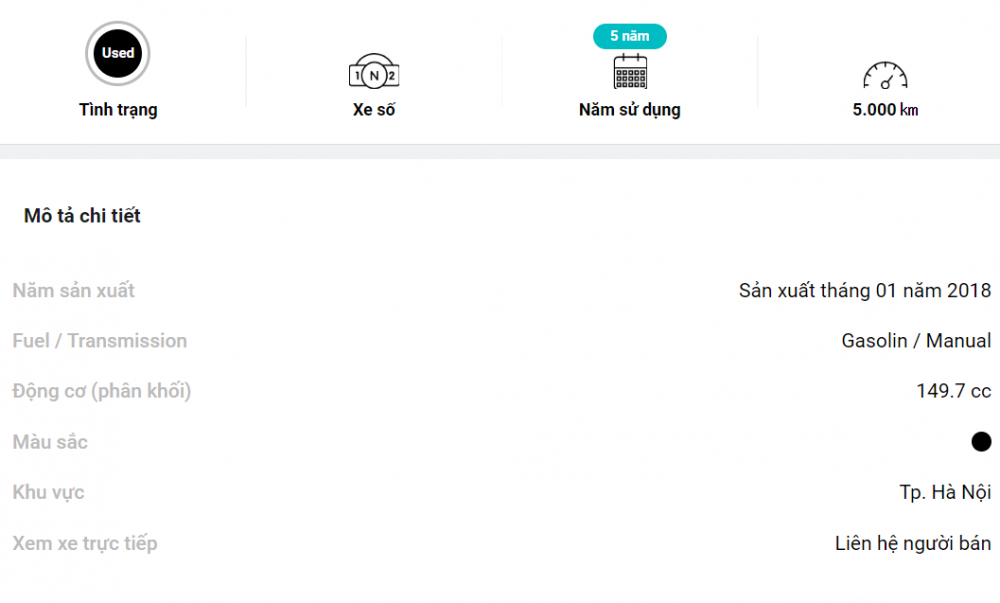Click the "5.000 km" mileage text
The width and height of the screenshot is (1000, 603).
(x=885, y=110)
